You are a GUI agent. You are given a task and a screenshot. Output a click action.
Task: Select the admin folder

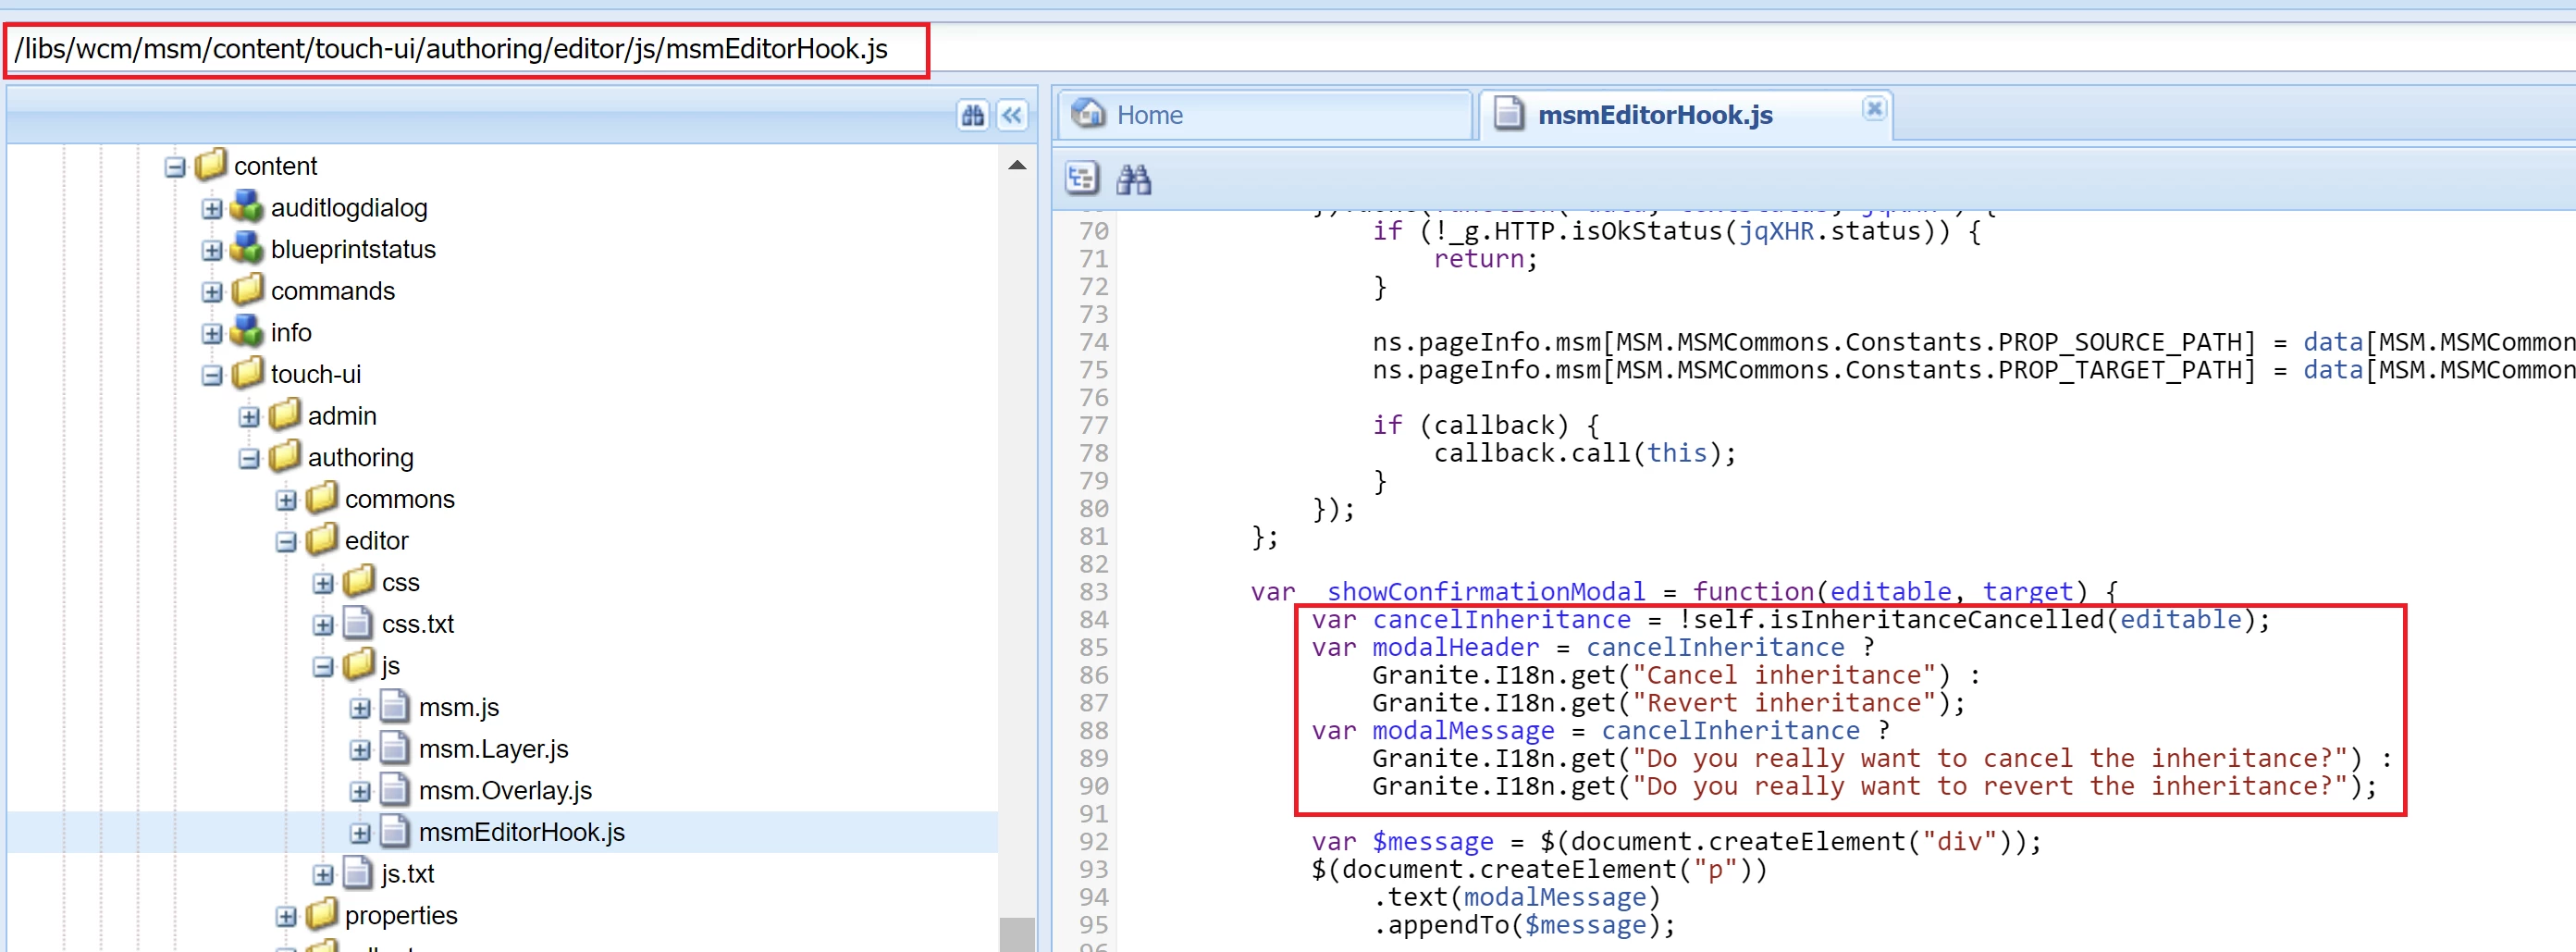point(342,416)
